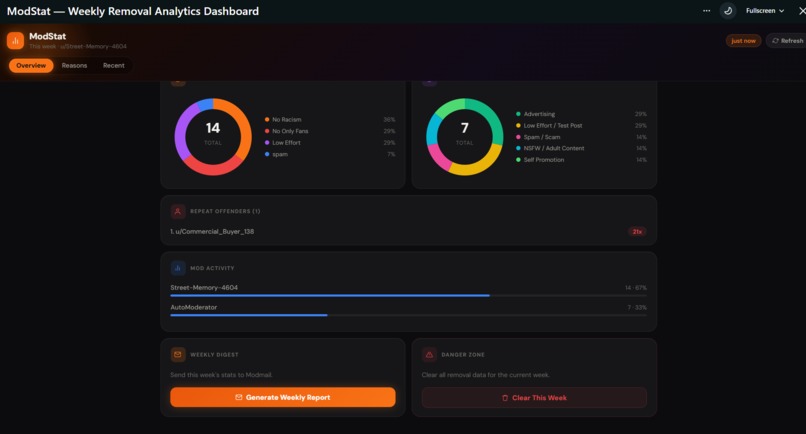The image size is (806, 434).
Task: Click the orange ModStat logo icon
Action: pyautogui.click(x=15, y=41)
